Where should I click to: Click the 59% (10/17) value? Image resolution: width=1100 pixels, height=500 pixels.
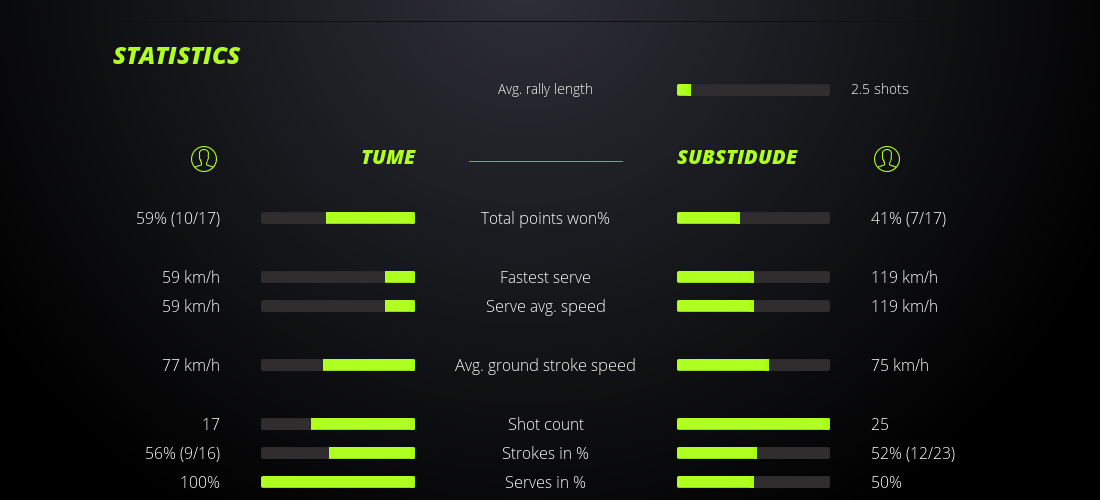coord(178,218)
